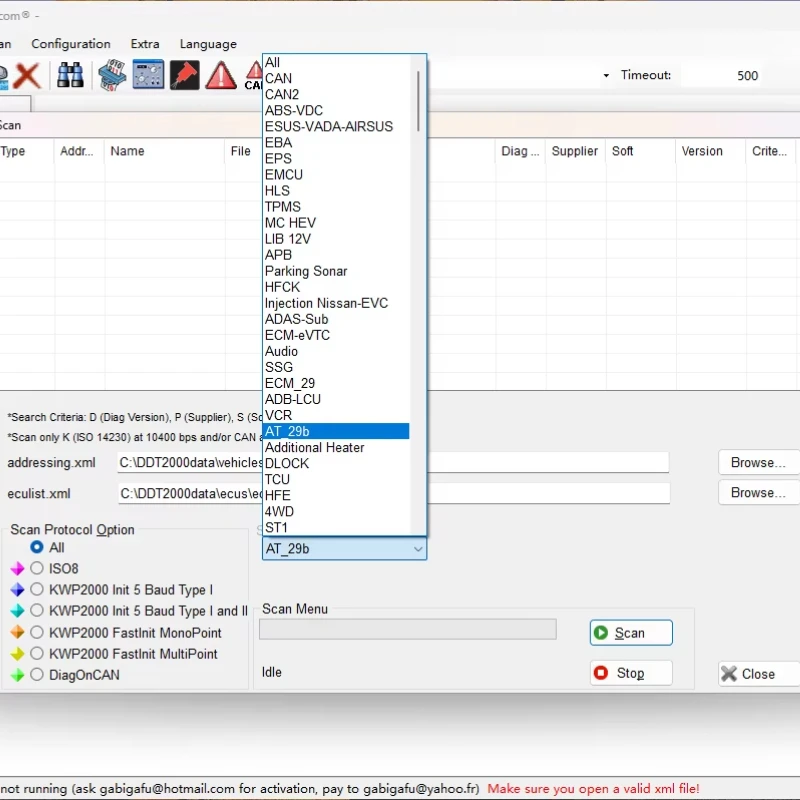Select the ISO8 protocol option
800x800 pixels.
coord(37,568)
